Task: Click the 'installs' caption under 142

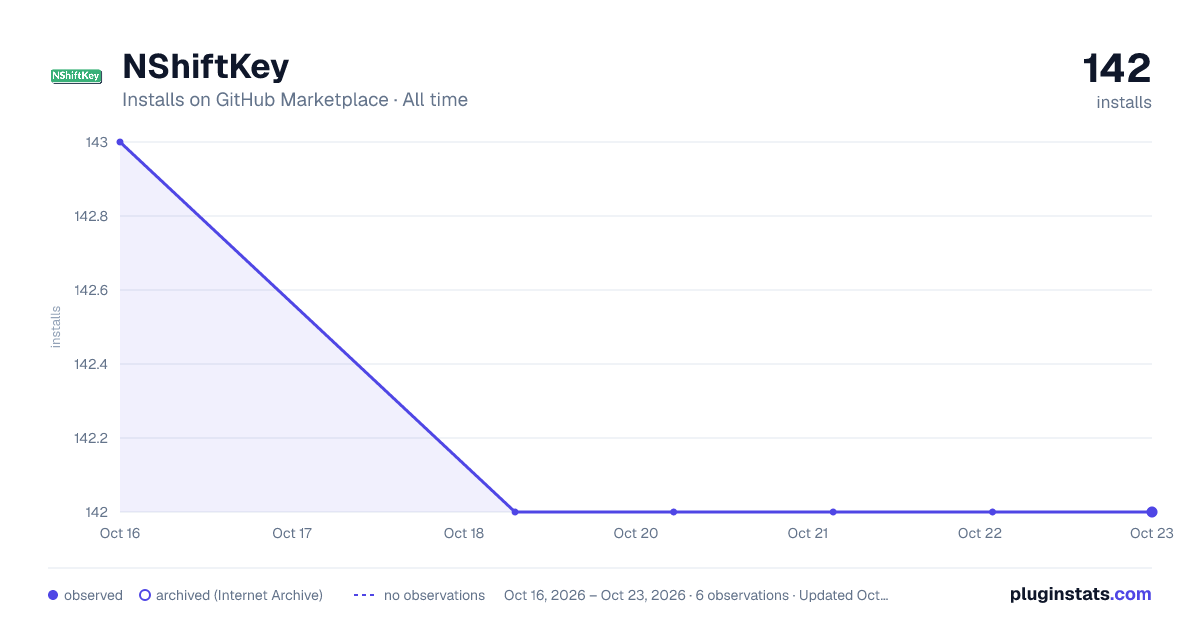Action: [1124, 102]
